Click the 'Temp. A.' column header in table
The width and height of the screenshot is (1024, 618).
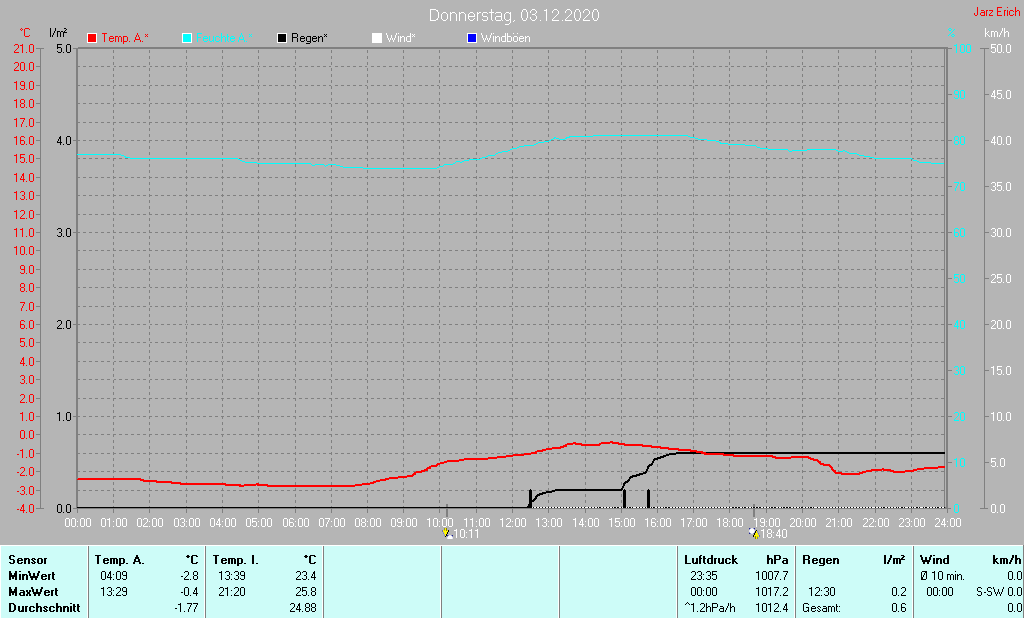pyautogui.click(x=119, y=560)
